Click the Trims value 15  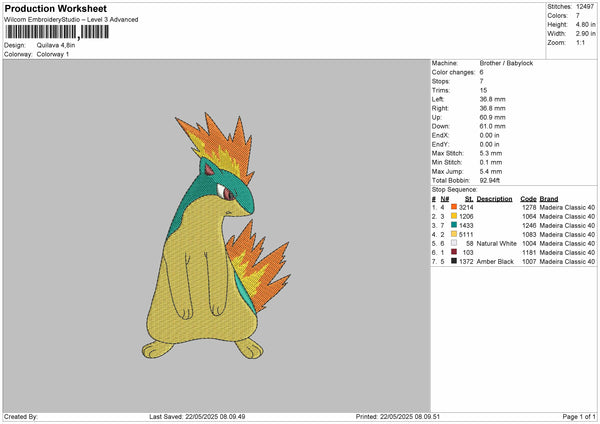tap(483, 90)
